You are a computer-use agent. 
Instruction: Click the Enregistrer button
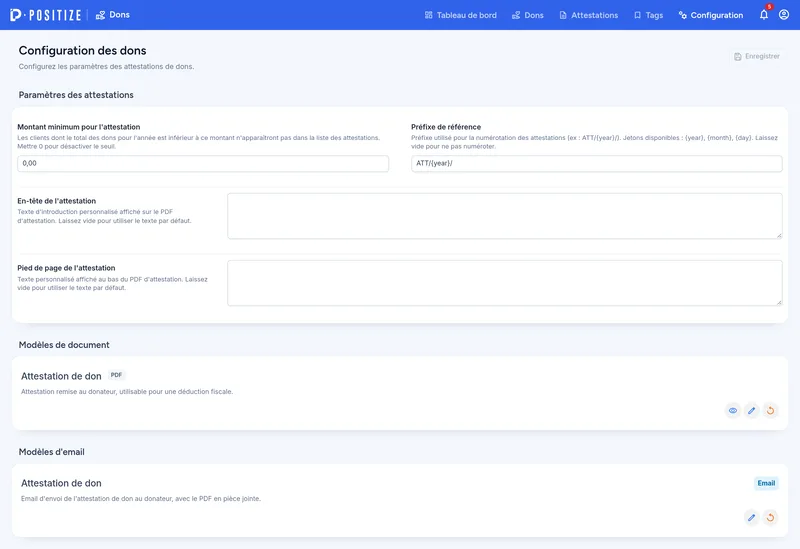[x=757, y=56]
